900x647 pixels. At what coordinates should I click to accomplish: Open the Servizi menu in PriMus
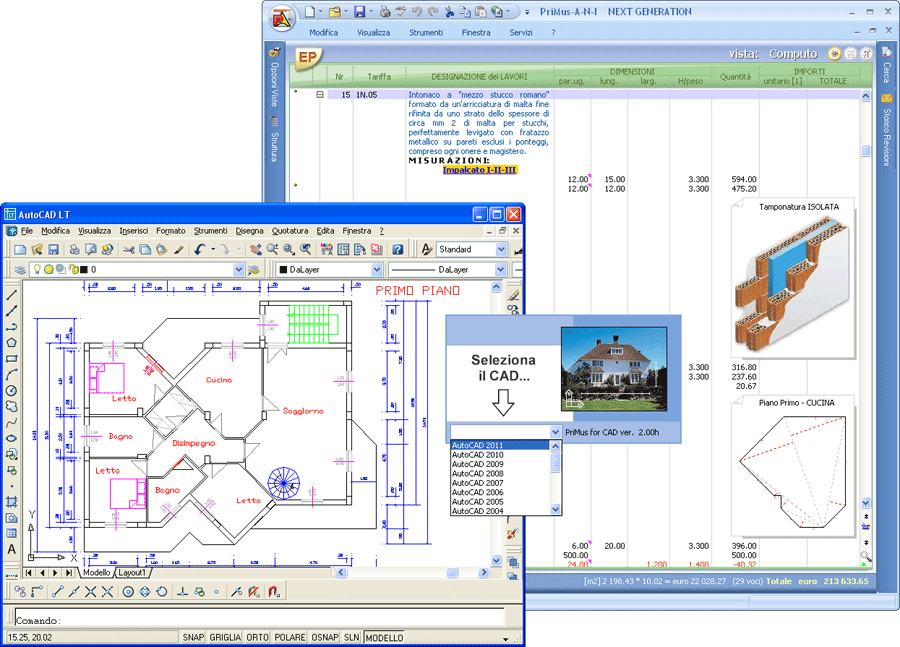(521, 33)
